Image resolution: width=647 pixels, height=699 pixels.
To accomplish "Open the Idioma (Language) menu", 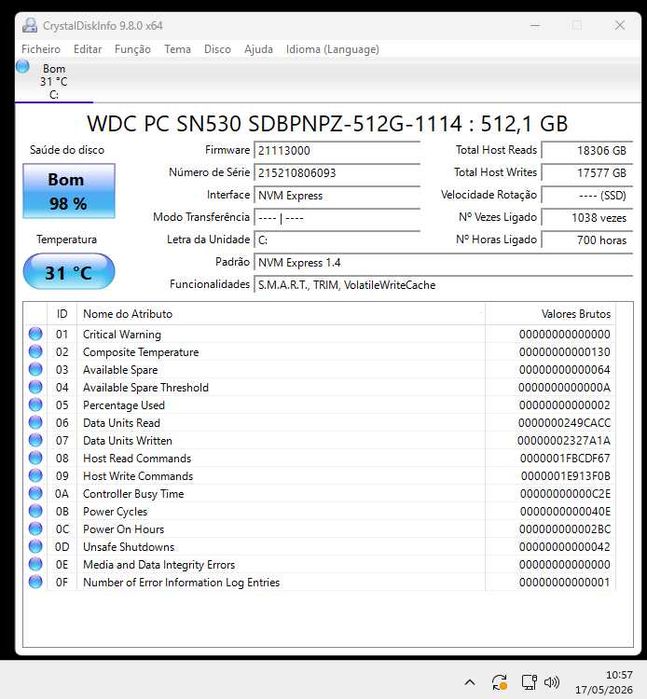I will 332,49.
